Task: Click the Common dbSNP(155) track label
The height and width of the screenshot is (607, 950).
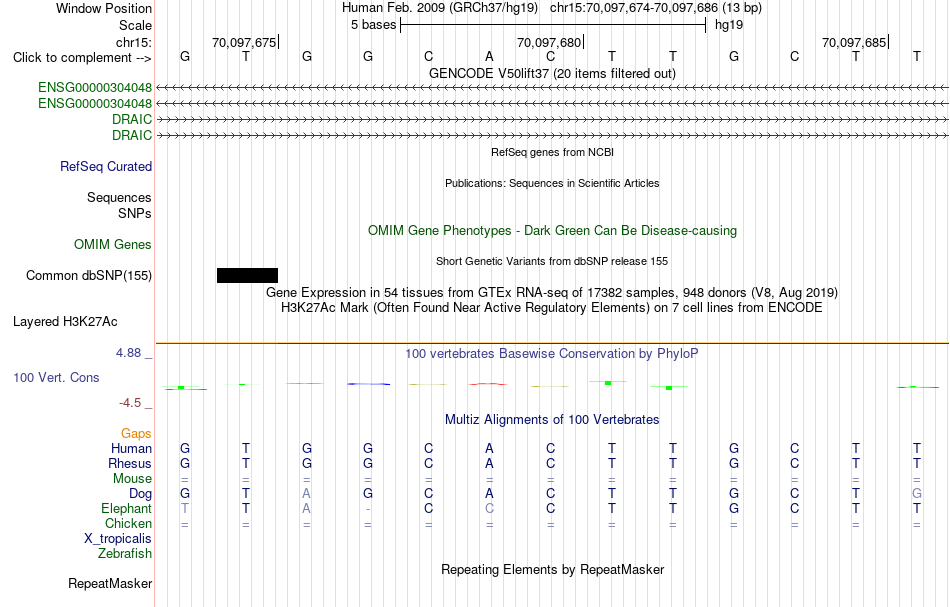Action: (x=88, y=276)
